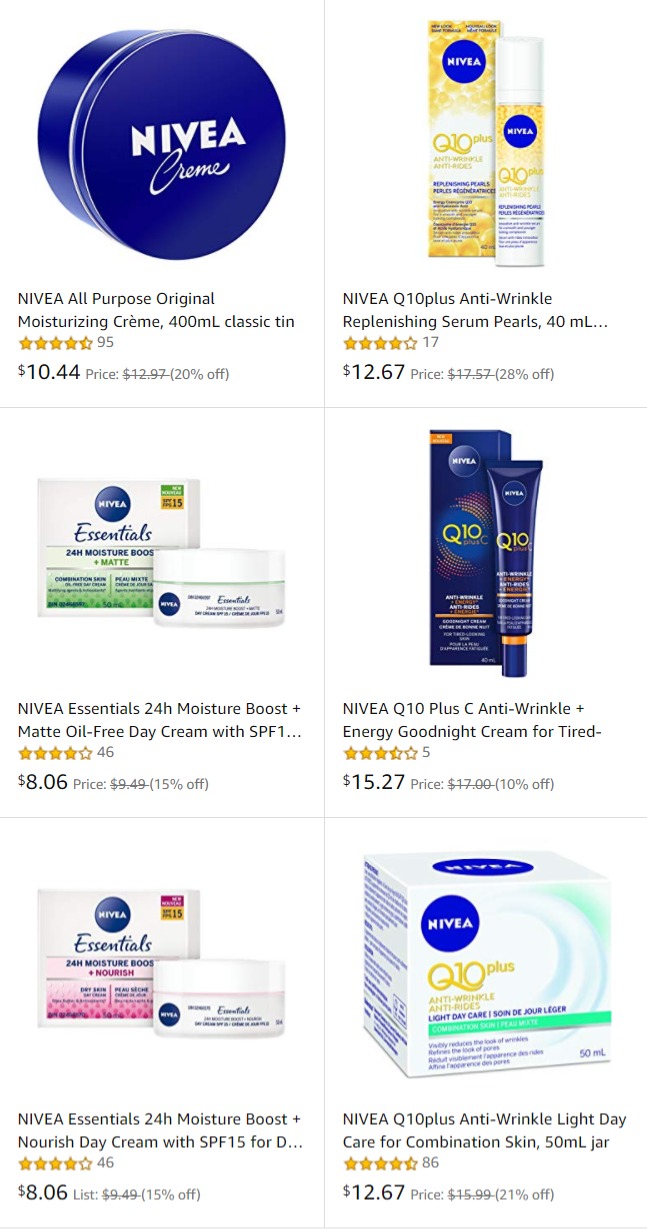
Task: View star rating of the Goodnight Cream
Action: (380, 753)
